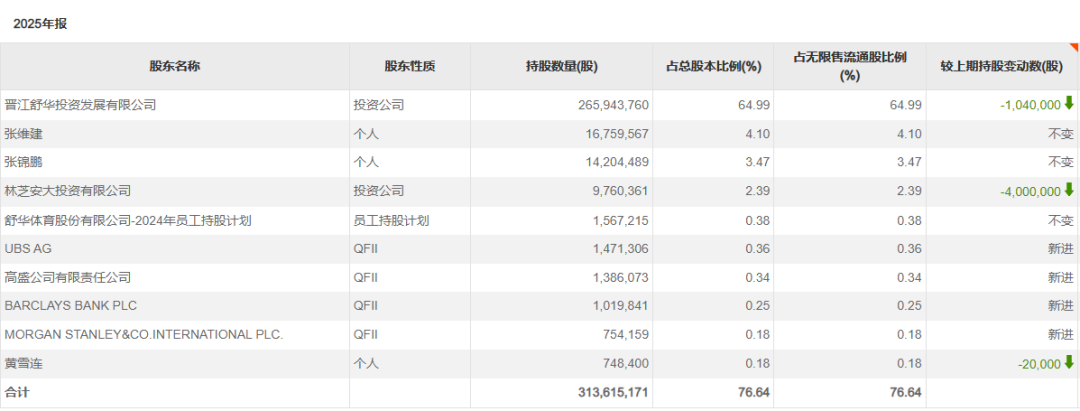This screenshot has height=411, width=1080.
Task: Select shareholder 林芝安大投资有限公司
Action: pos(68,191)
